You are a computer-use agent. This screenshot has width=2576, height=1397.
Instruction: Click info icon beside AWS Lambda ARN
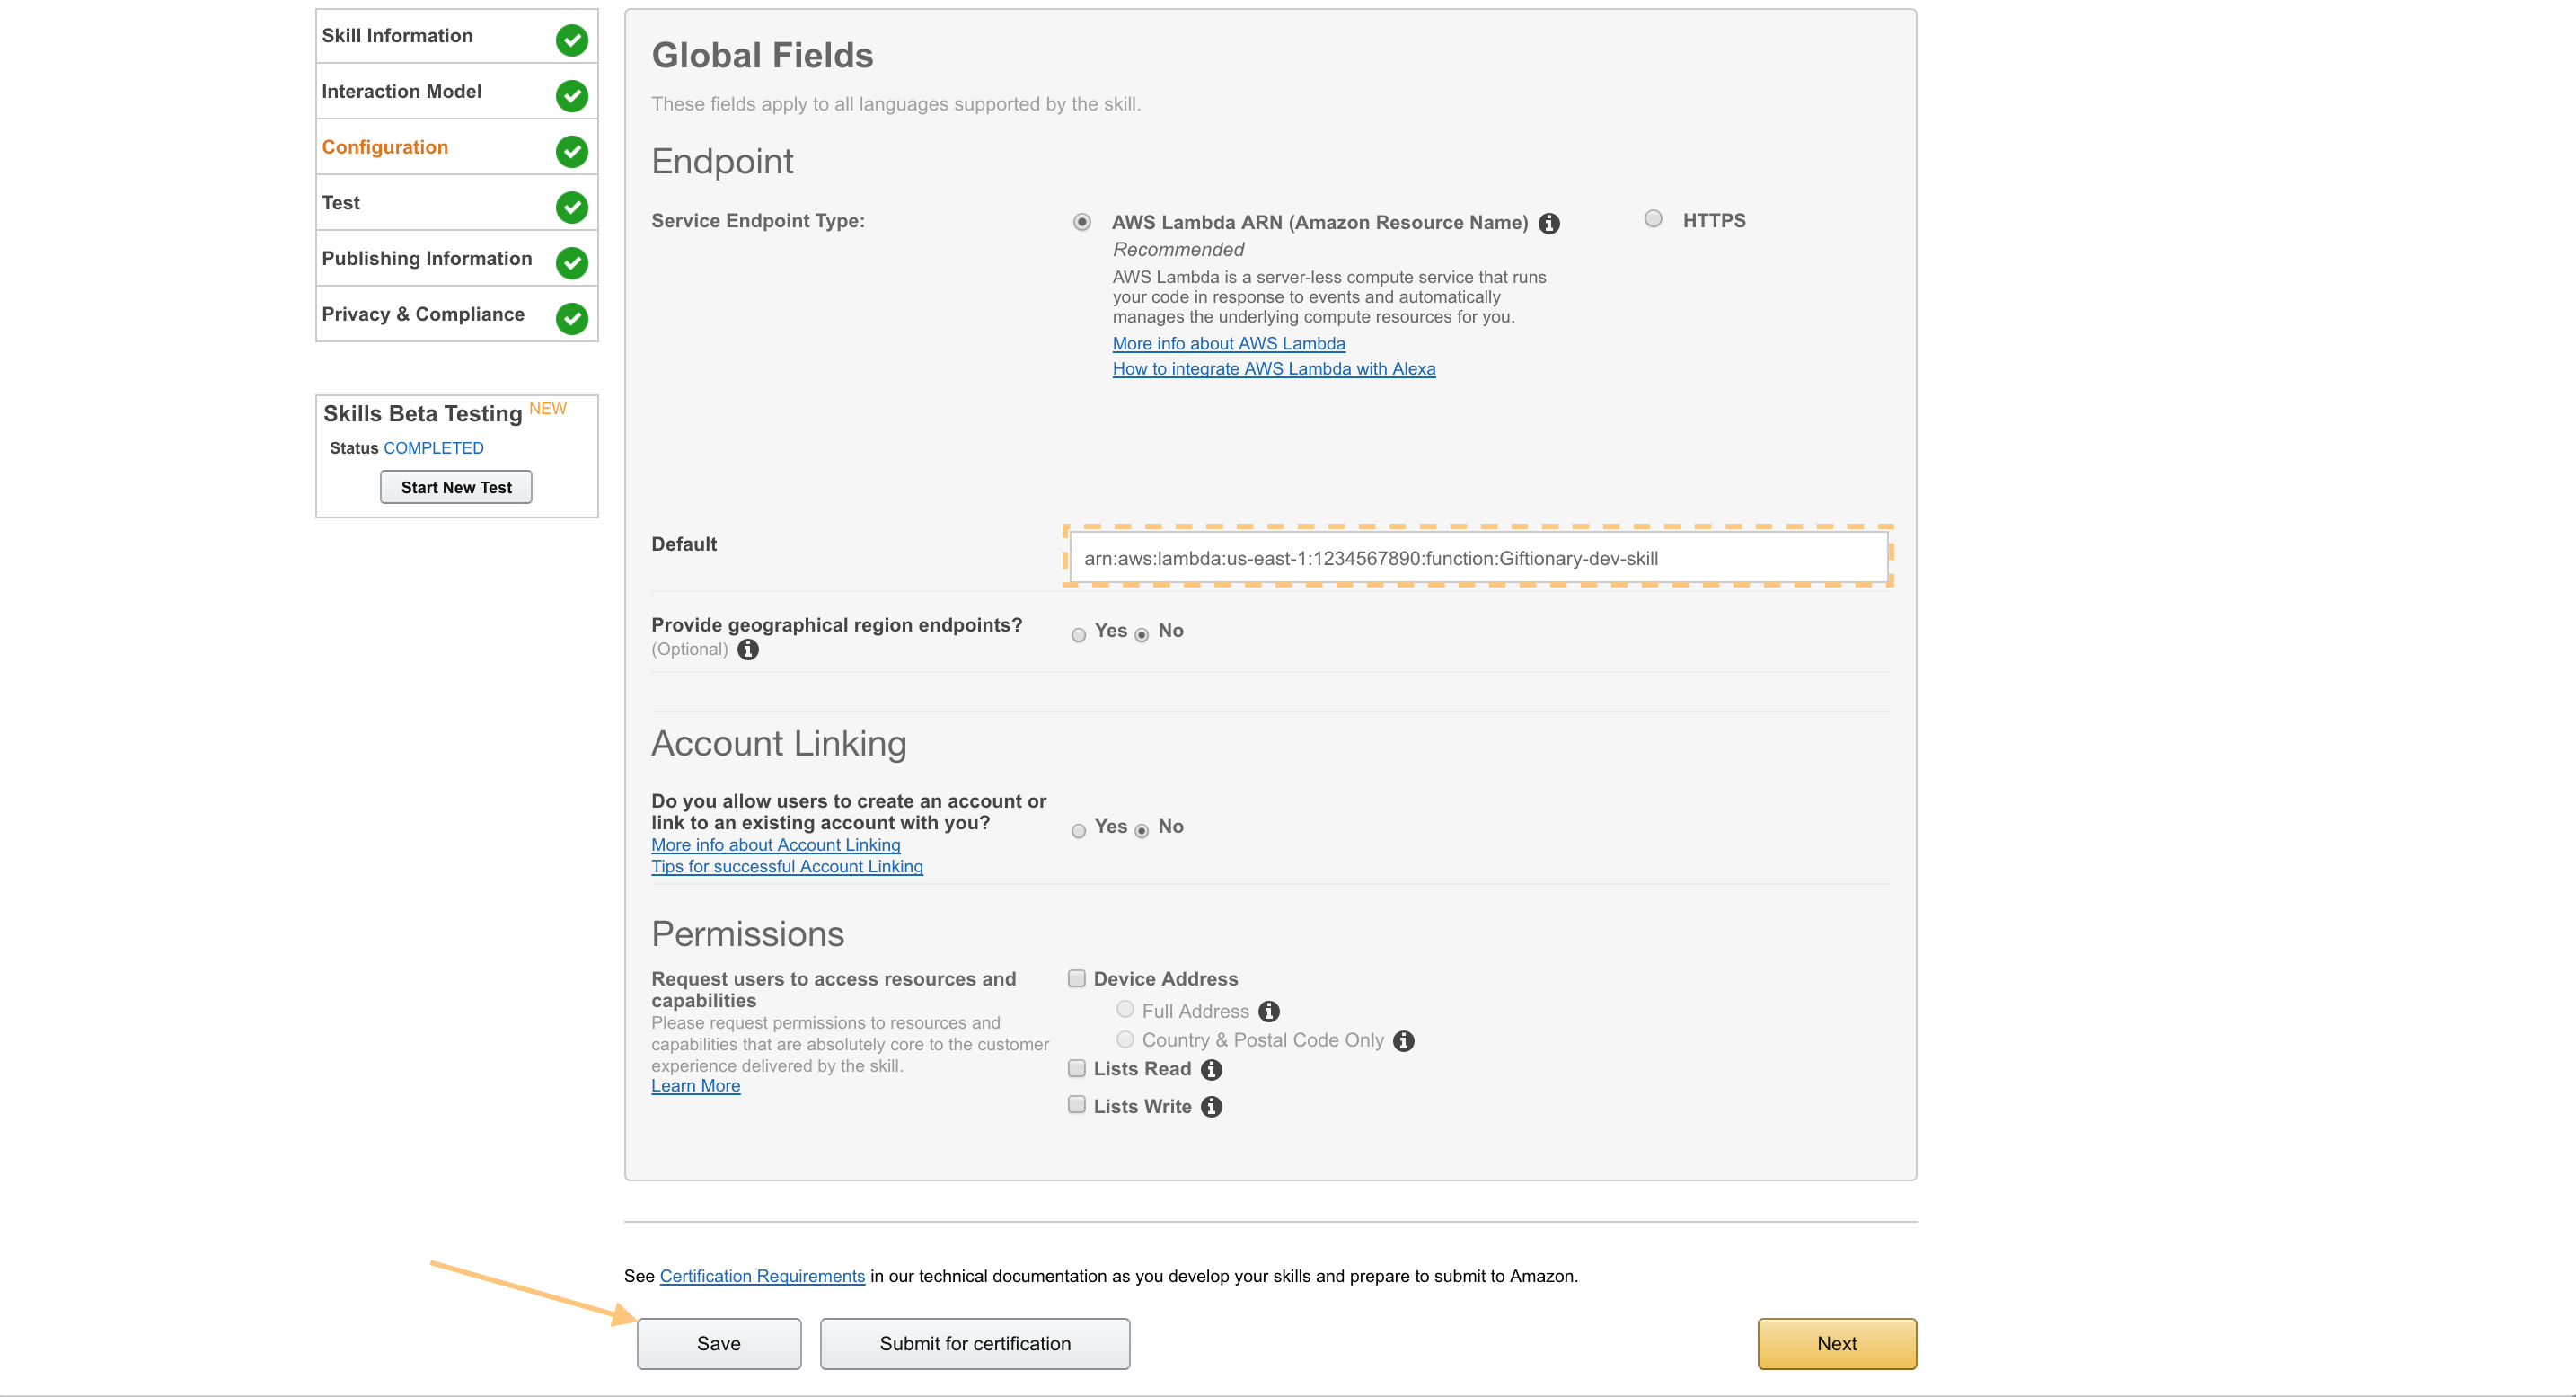click(1549, 224)
